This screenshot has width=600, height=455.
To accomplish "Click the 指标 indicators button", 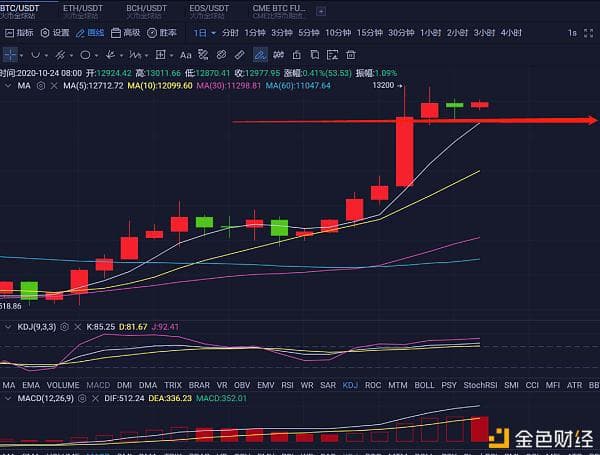I will coord(20,32).
